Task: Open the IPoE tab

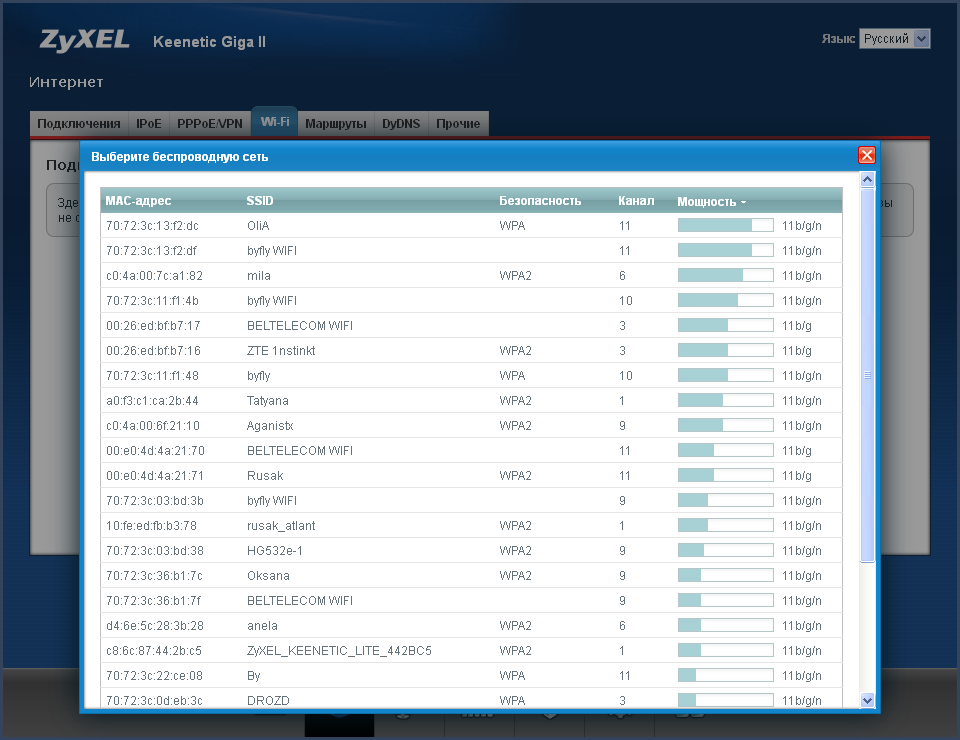Action: point(149,124)
